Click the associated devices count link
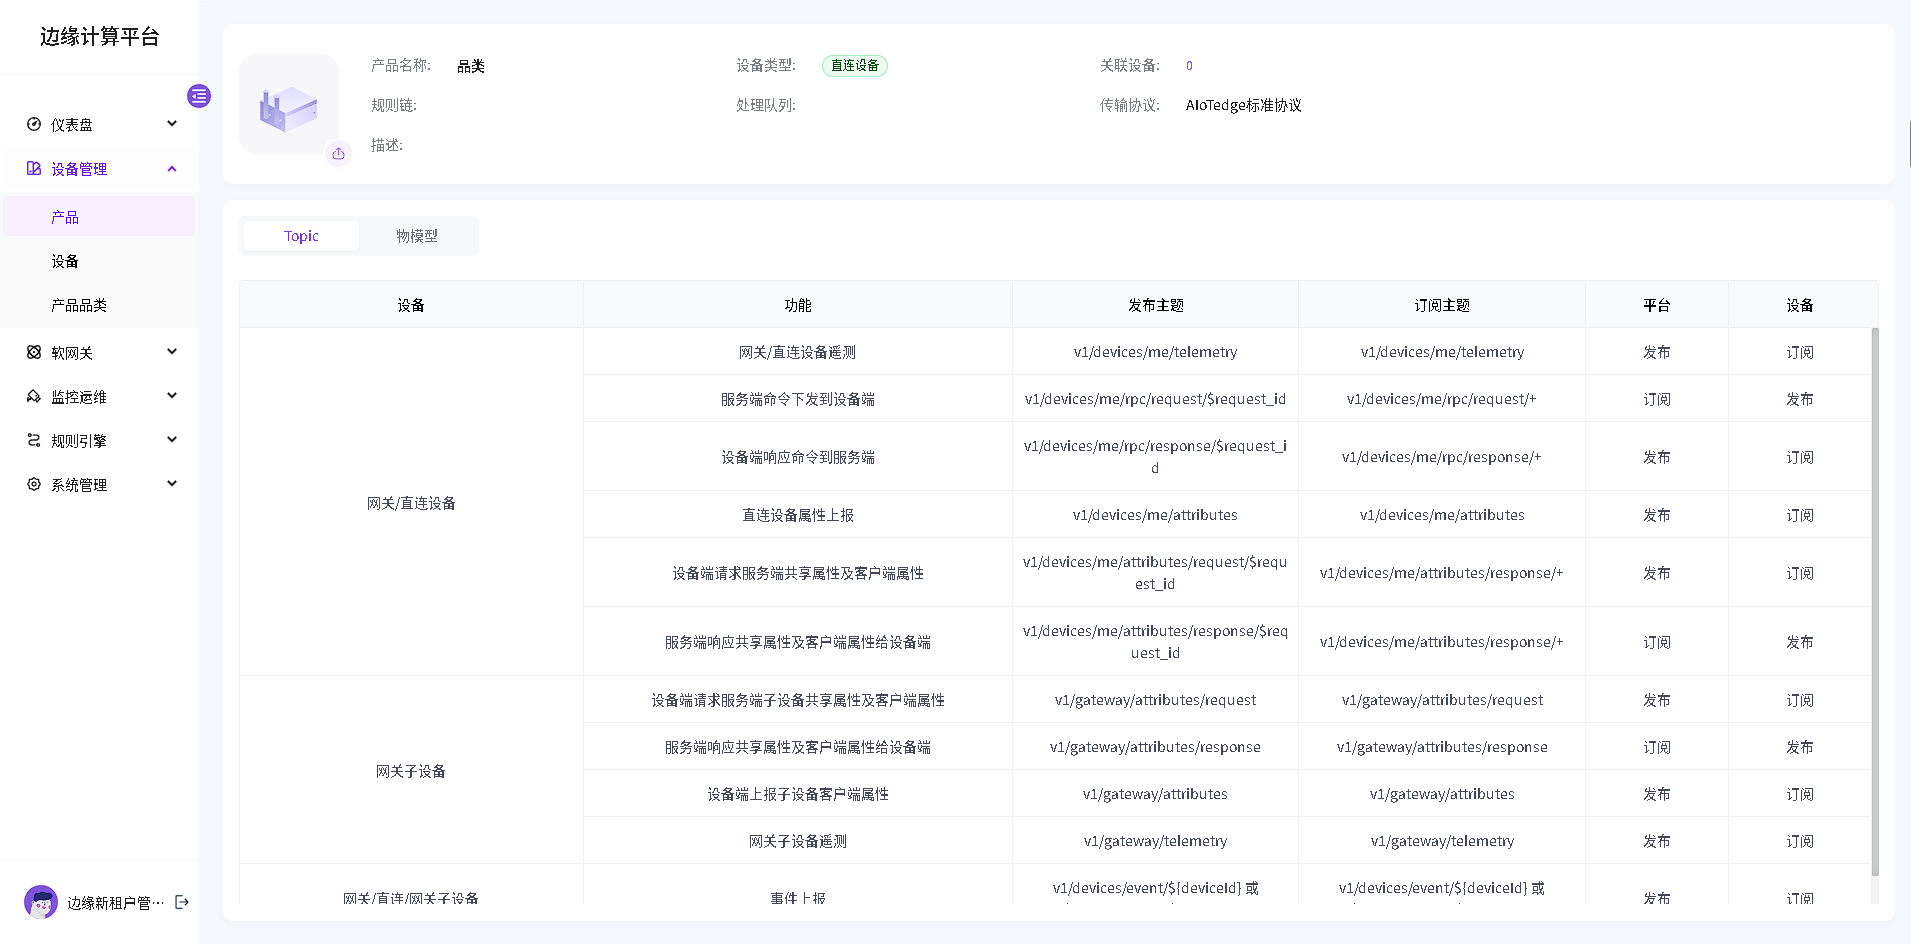Image resolution: width=1911 pixels, height=944 pixels. click(x=1189, y=66)
